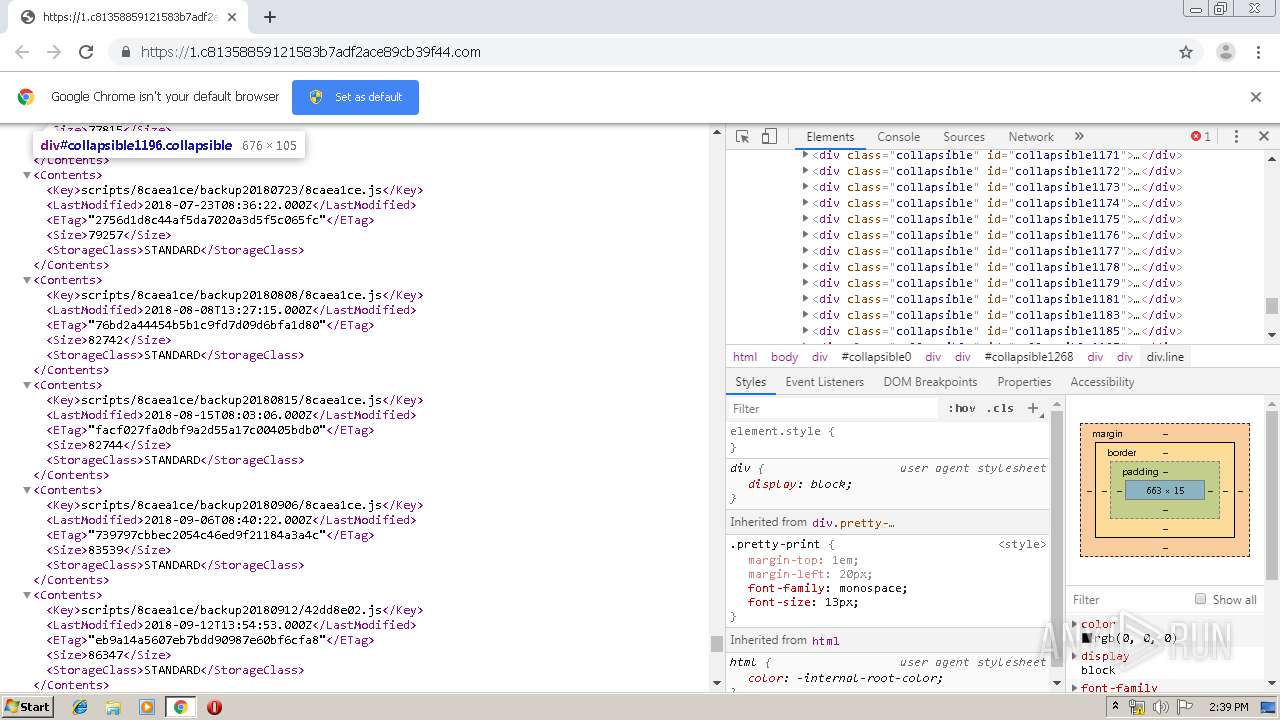Expand the collapsible1173 div node
Screen dimensions: 1280x720
pyautogui.click(x=805, y=187)
